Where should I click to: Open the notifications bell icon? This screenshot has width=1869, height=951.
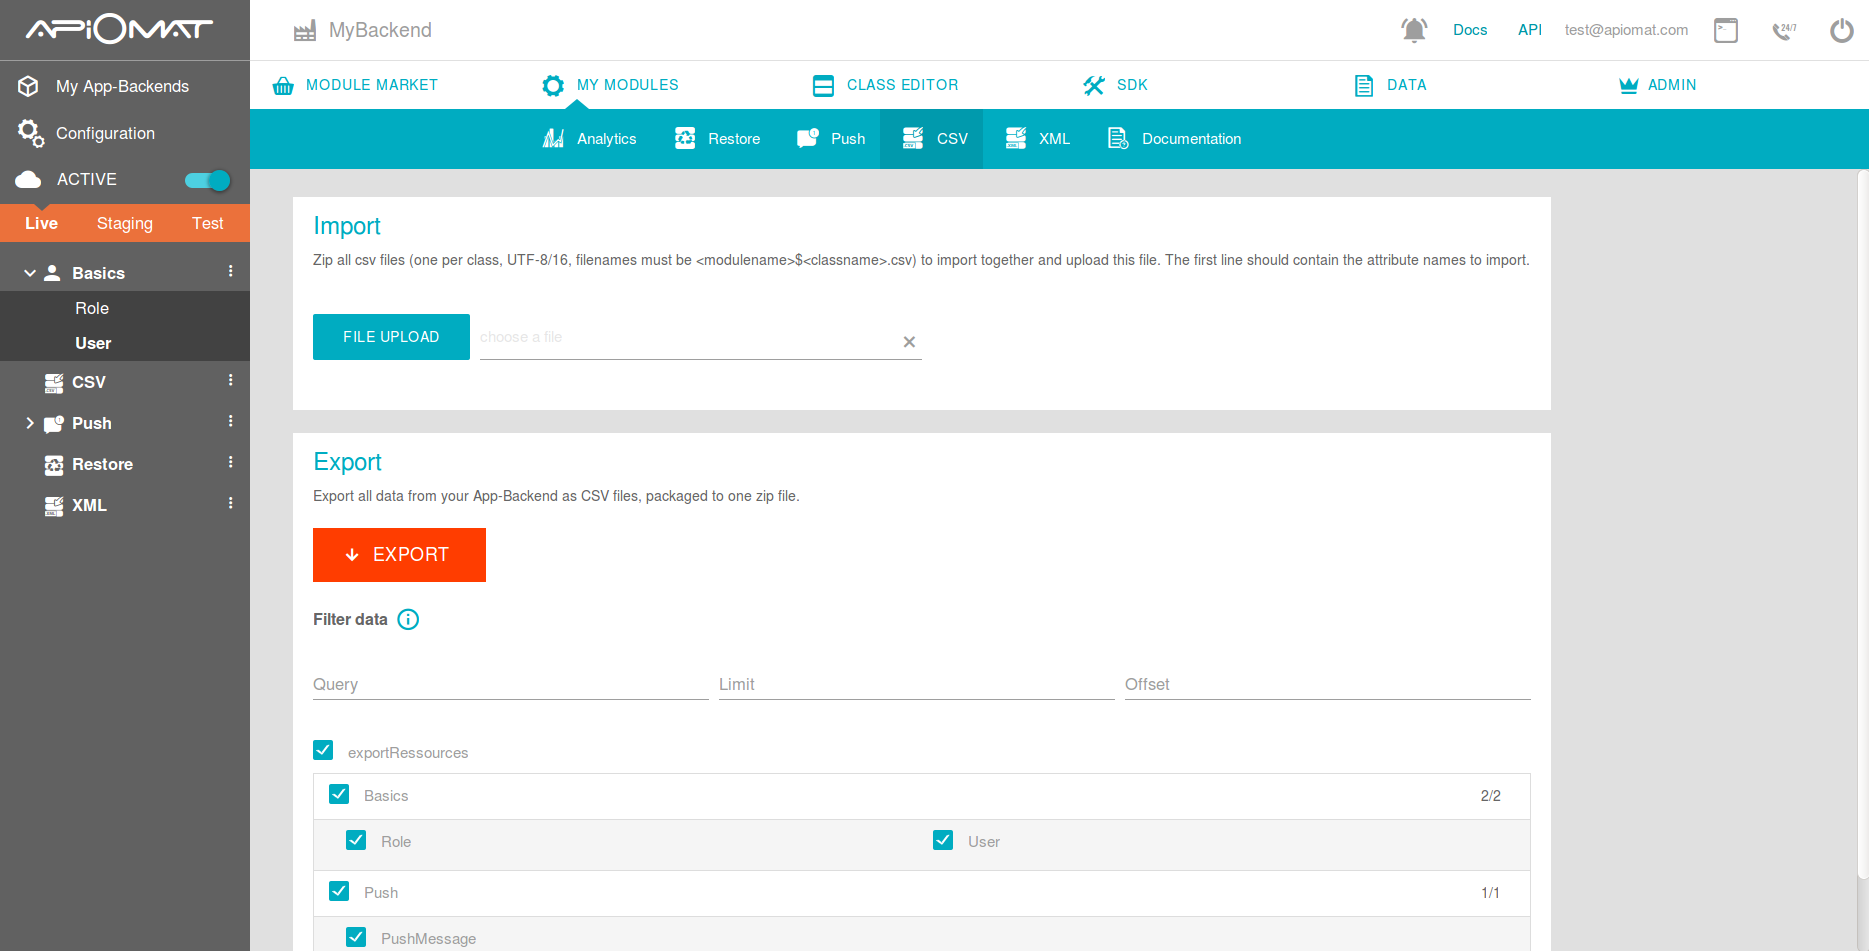tap(1414, 30)
